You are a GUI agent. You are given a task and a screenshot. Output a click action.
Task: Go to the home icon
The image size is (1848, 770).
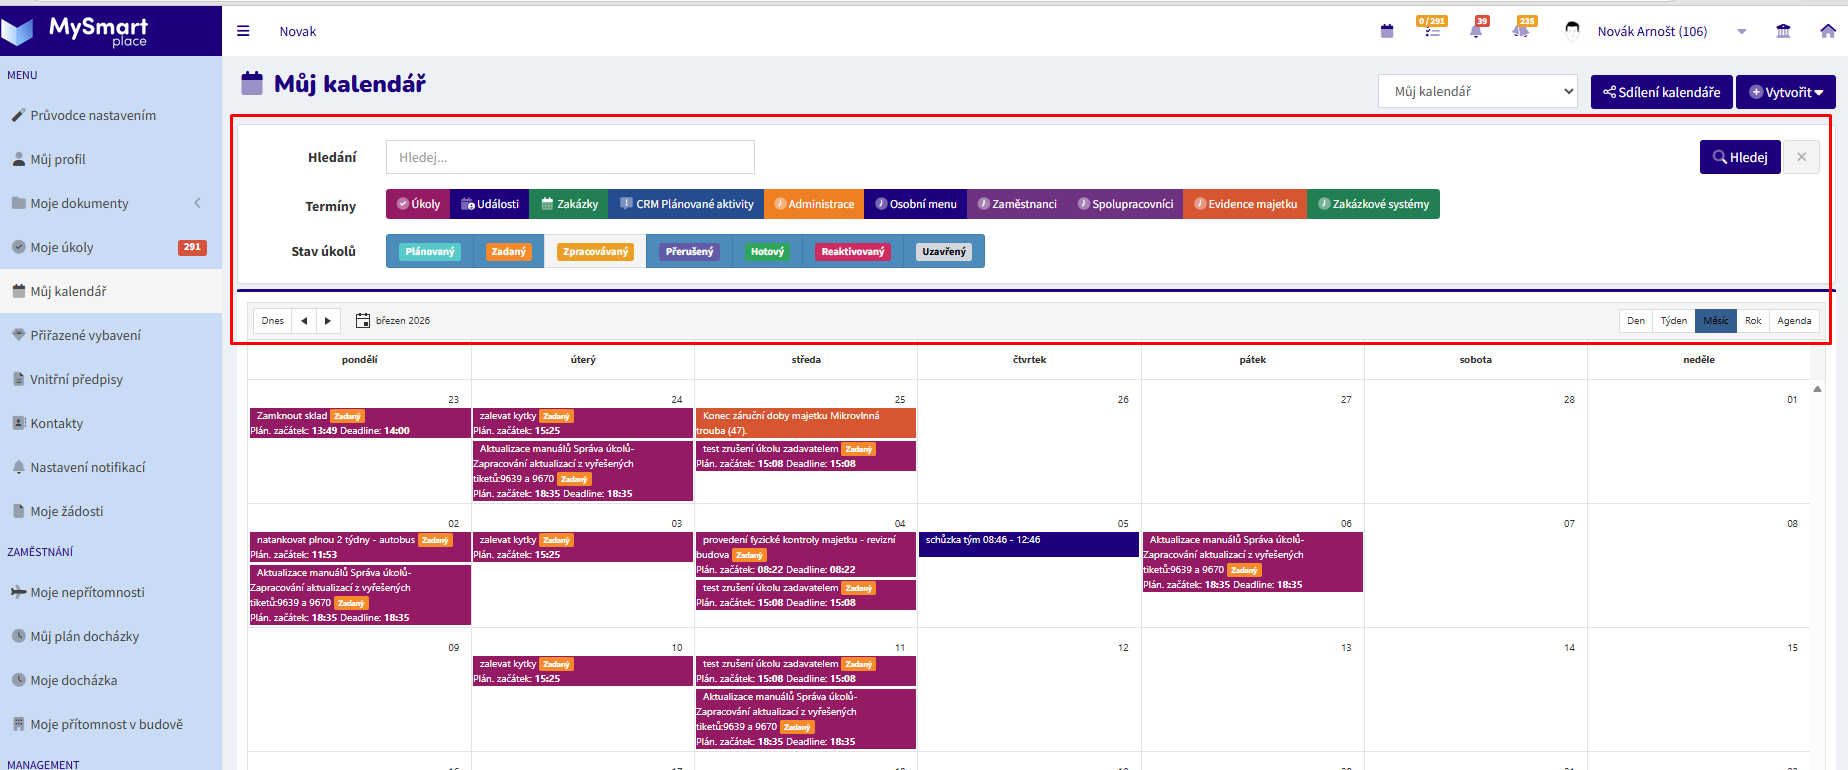(1828, 31)
